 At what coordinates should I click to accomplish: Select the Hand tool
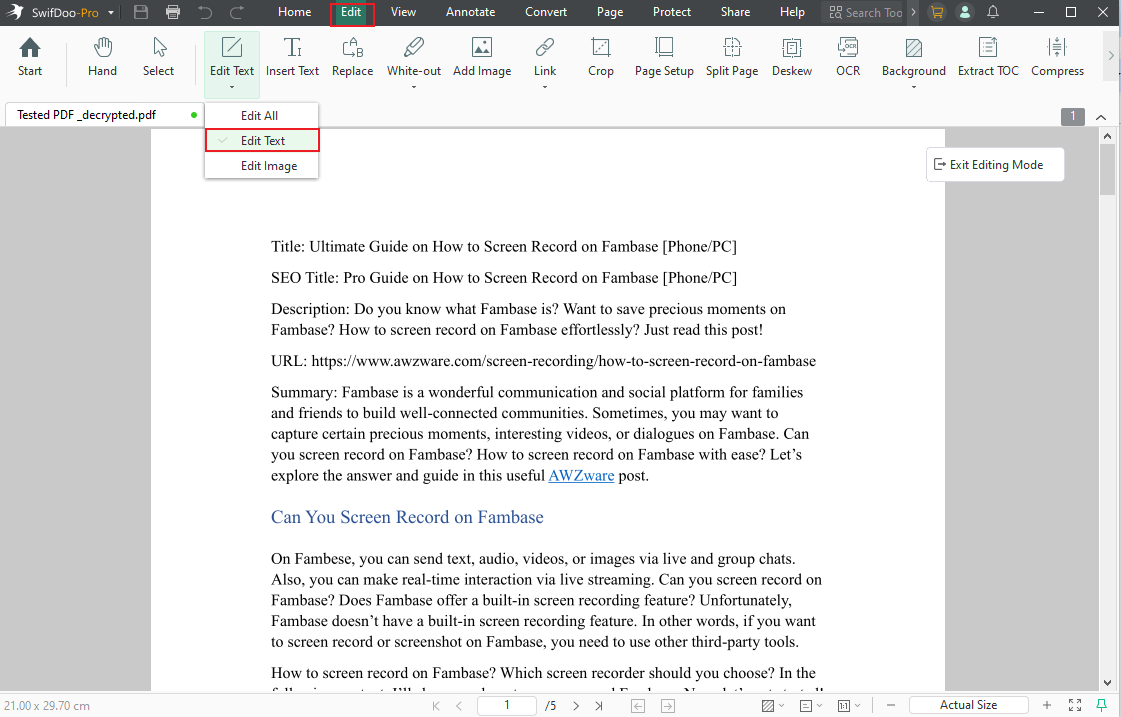102,57
